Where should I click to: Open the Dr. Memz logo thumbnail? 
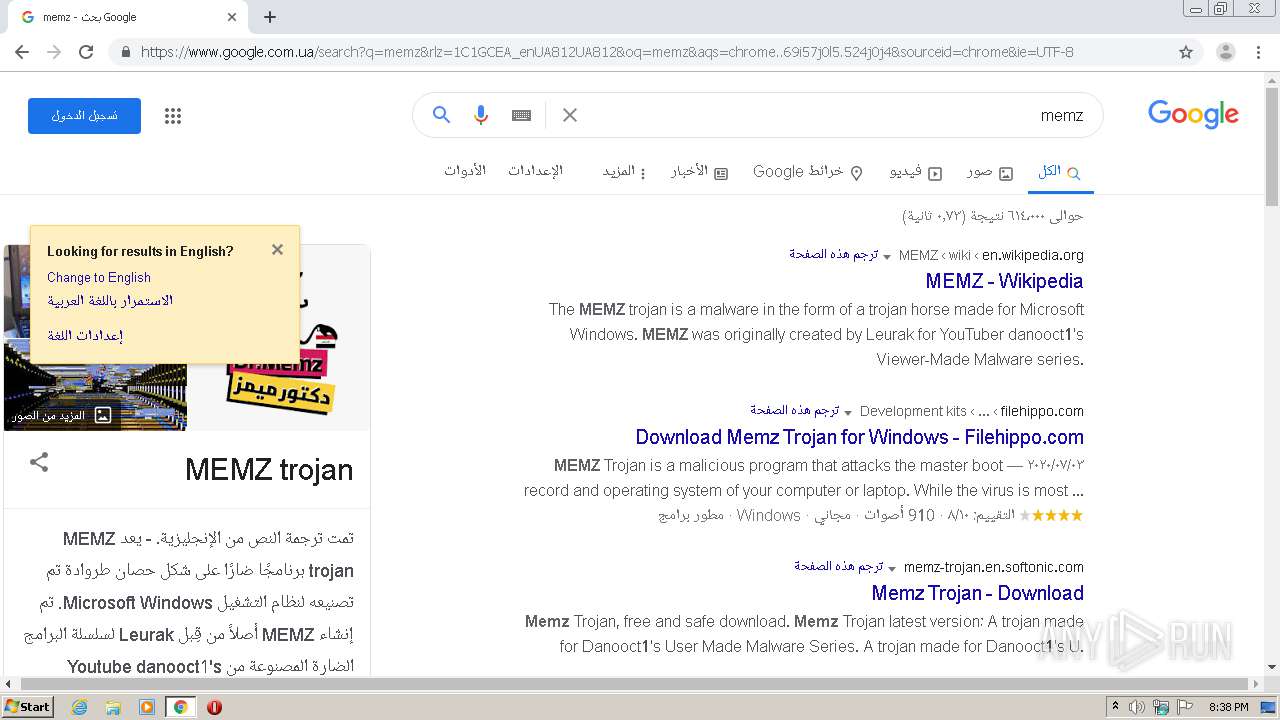pos(278,338)
